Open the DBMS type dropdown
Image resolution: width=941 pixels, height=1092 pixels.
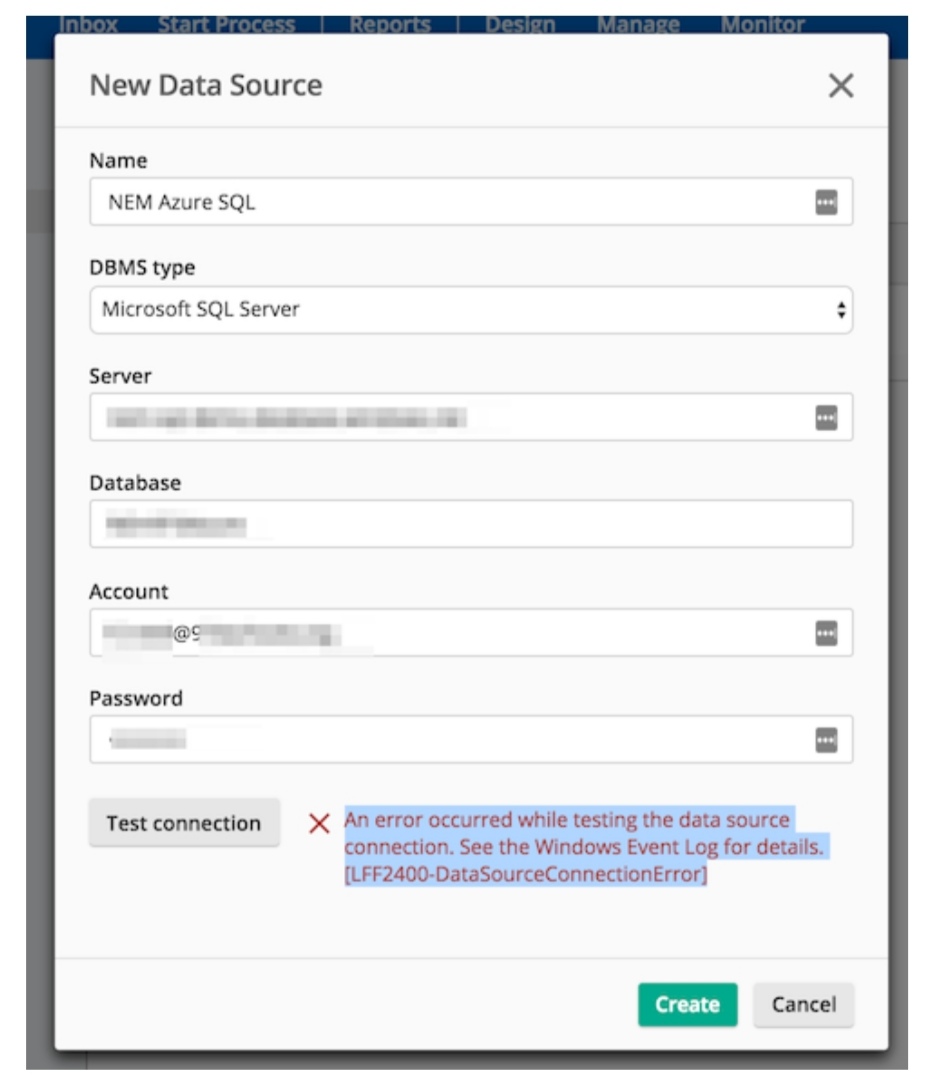tap(470, 310)
